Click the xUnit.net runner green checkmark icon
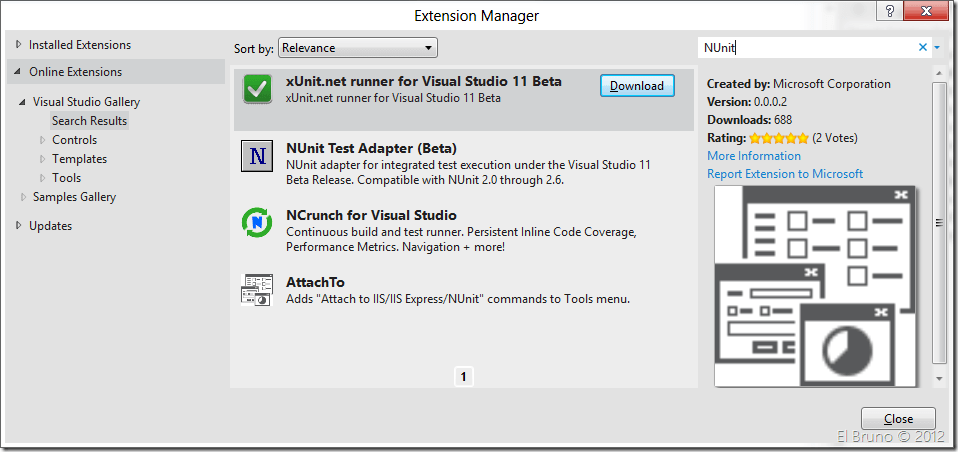 pos(257,89)
